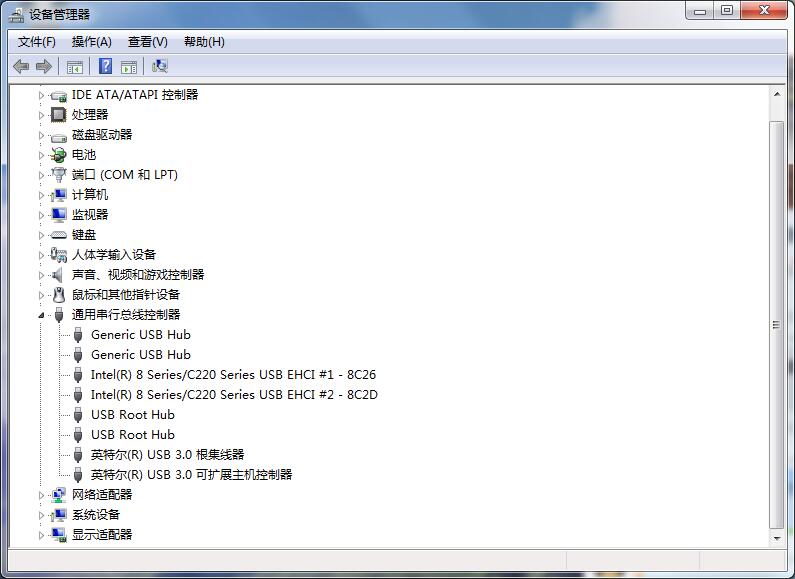This screenshot has width=795, height=579.
Task: Collapse the 通用串行总线控制器 USB controllers node
Action: pos(42,315)
